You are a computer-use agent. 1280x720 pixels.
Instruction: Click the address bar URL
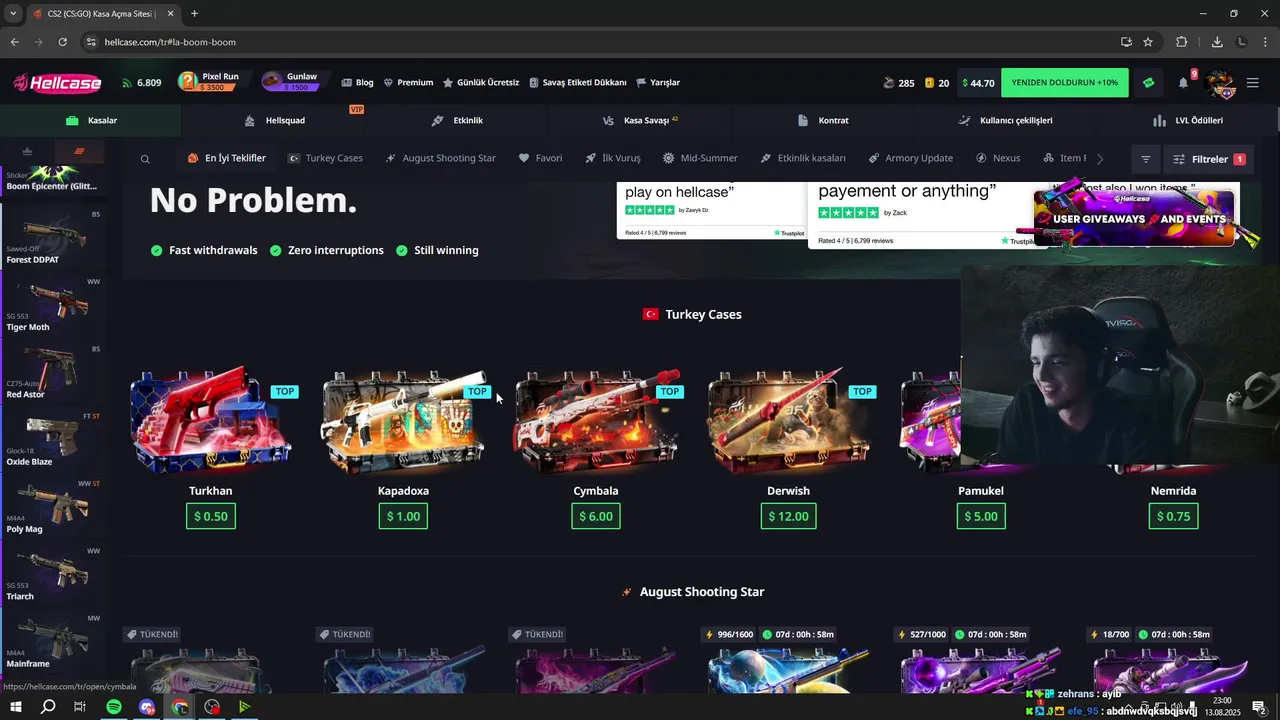[170, 42]
